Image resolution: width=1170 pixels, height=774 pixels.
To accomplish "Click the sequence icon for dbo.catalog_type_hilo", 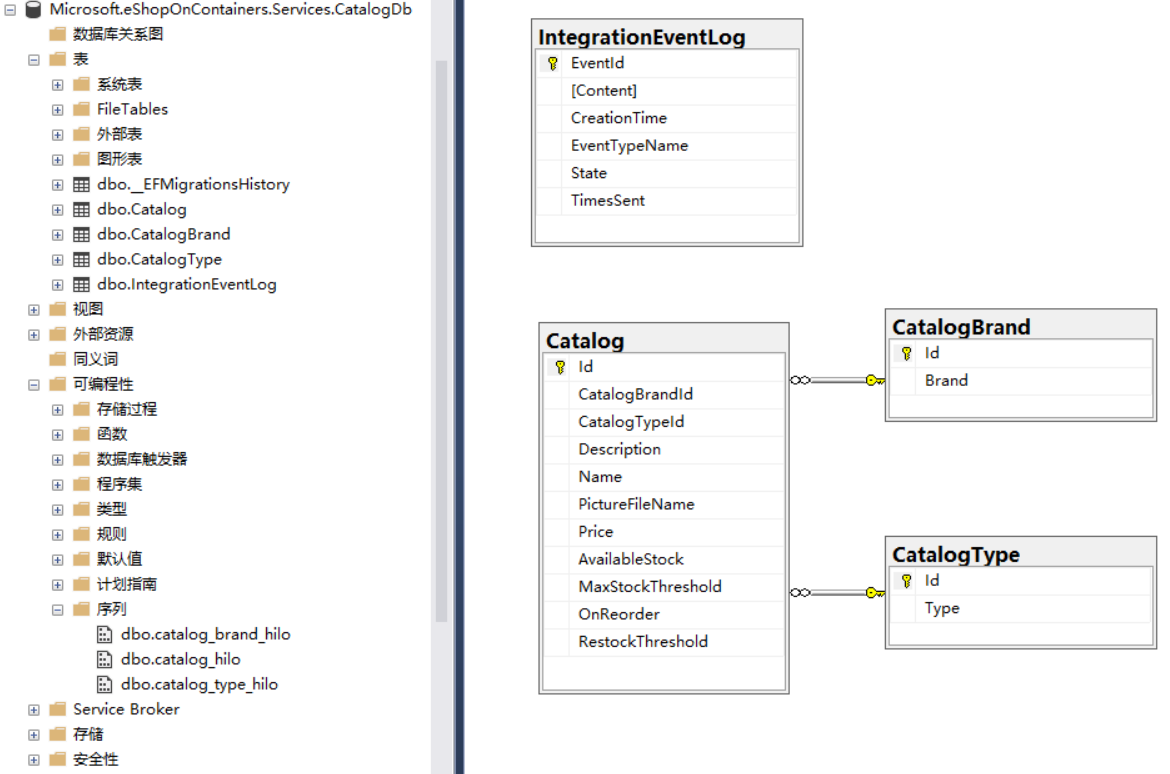I will coord(103,684).
